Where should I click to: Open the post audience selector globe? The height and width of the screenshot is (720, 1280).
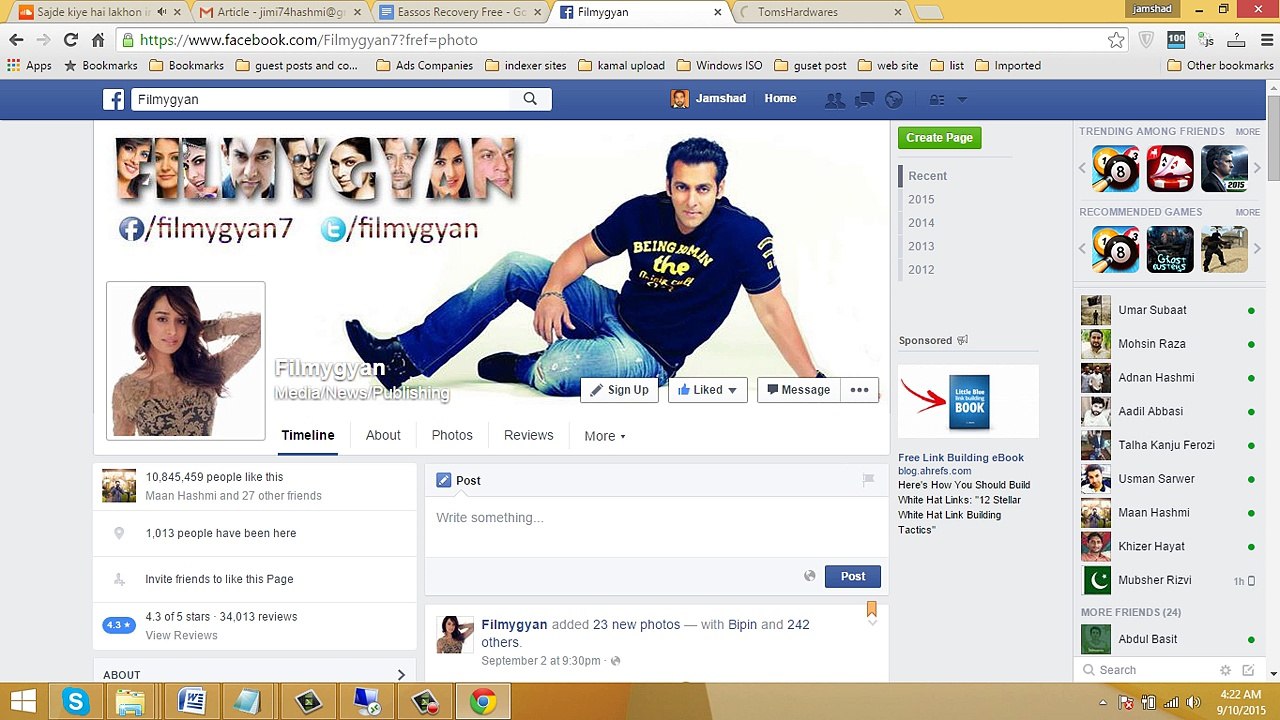[810, 576]
